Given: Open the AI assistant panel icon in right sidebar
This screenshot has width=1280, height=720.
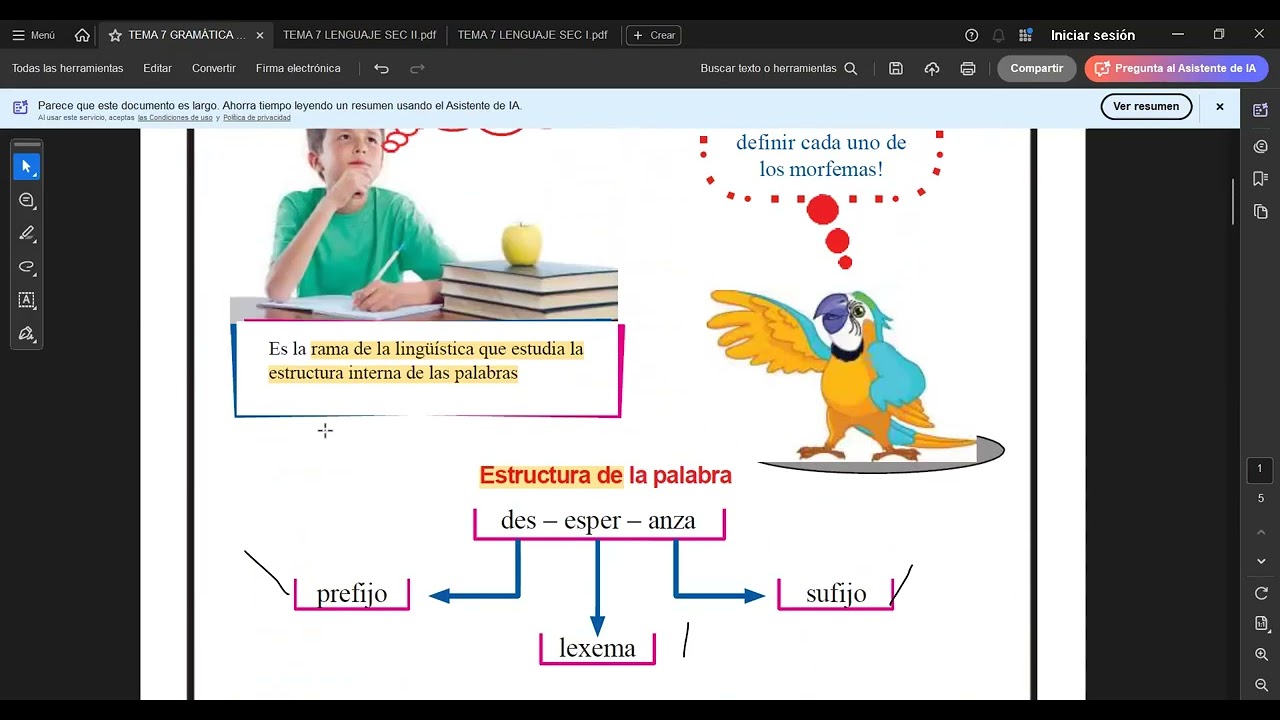Looking at the screenshot, I should point(1260,110).
